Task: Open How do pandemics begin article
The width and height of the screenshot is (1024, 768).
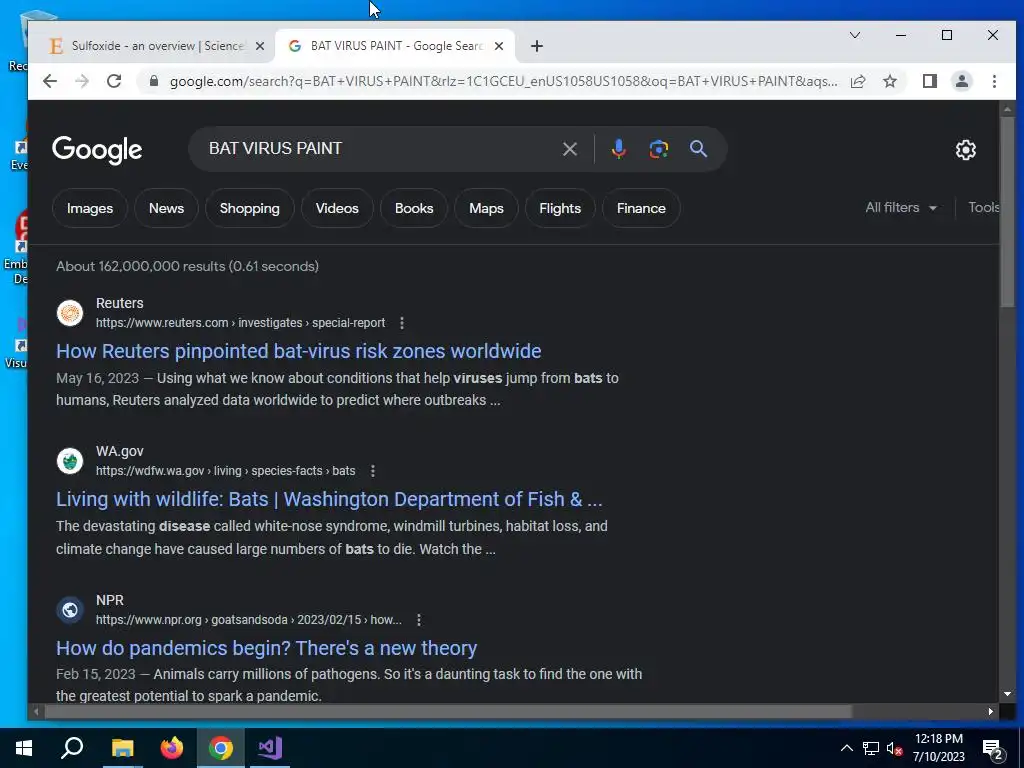Action: pyautogui.click(x=266, y=648)
